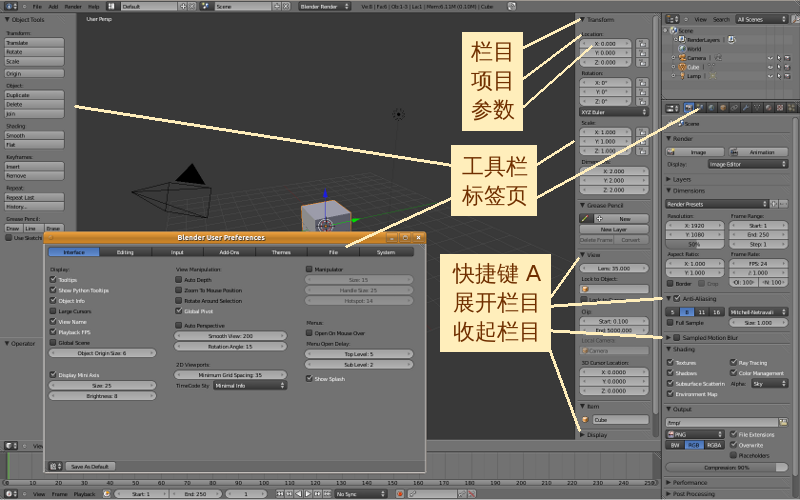Open the Image Editor display dropdown
The width and height of the screenshot is (800, 500).
click(748, 164)
